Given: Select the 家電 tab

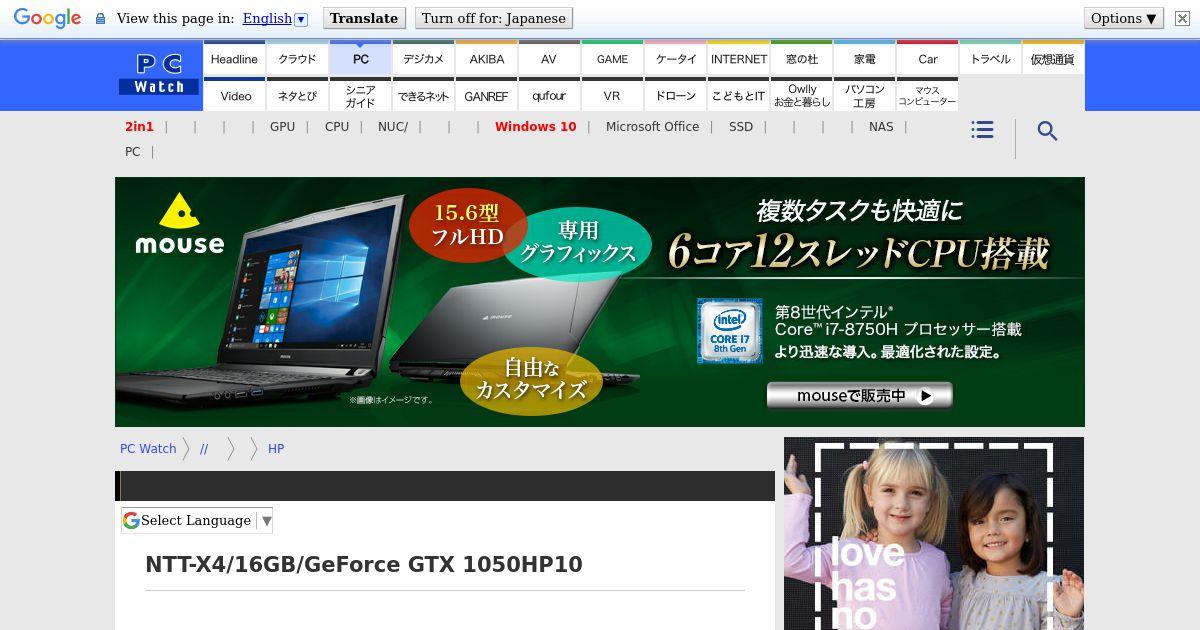Looking at the screenshot, I should pyautogui.click(x=865, y=59).
